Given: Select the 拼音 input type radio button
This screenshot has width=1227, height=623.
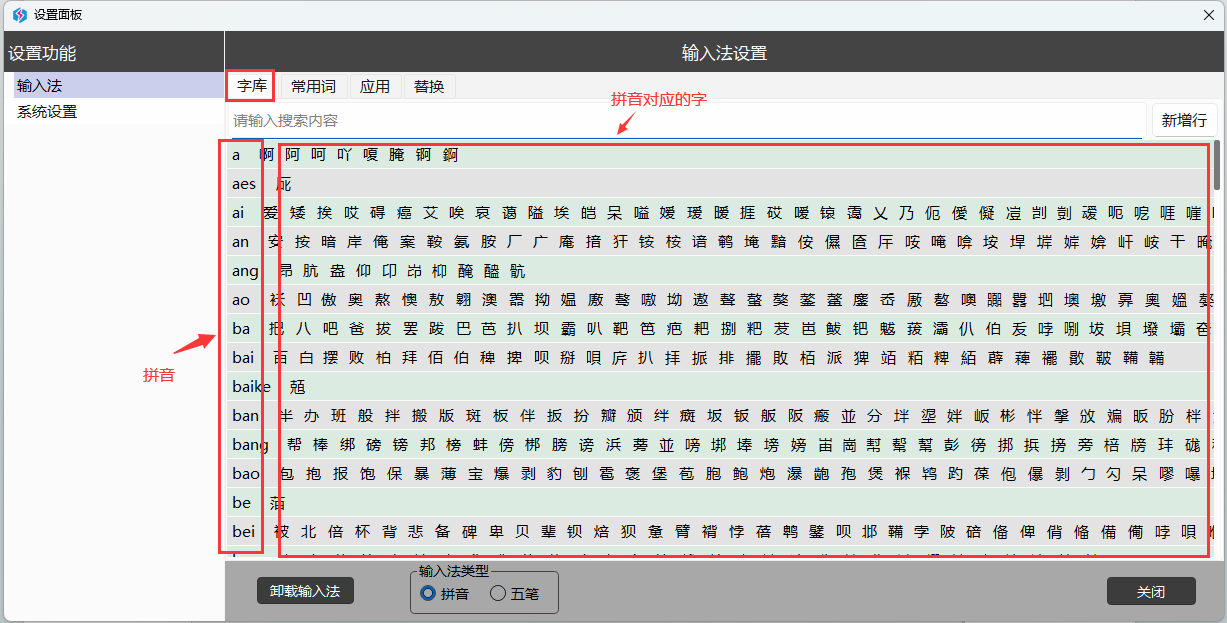Looking at the screenshot, I should pyautogui.click(x=428, y=593).
